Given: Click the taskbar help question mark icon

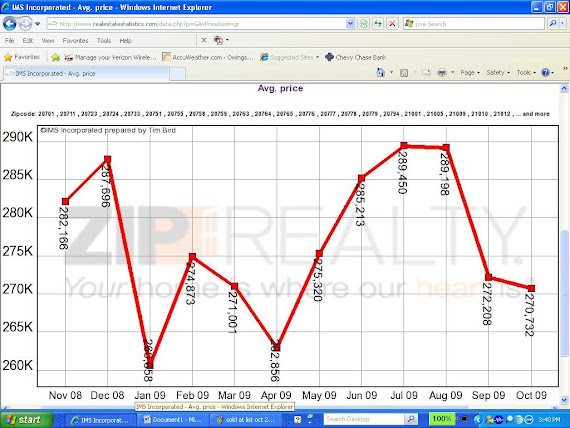Looking at the screenshot, I should point(297,420).
